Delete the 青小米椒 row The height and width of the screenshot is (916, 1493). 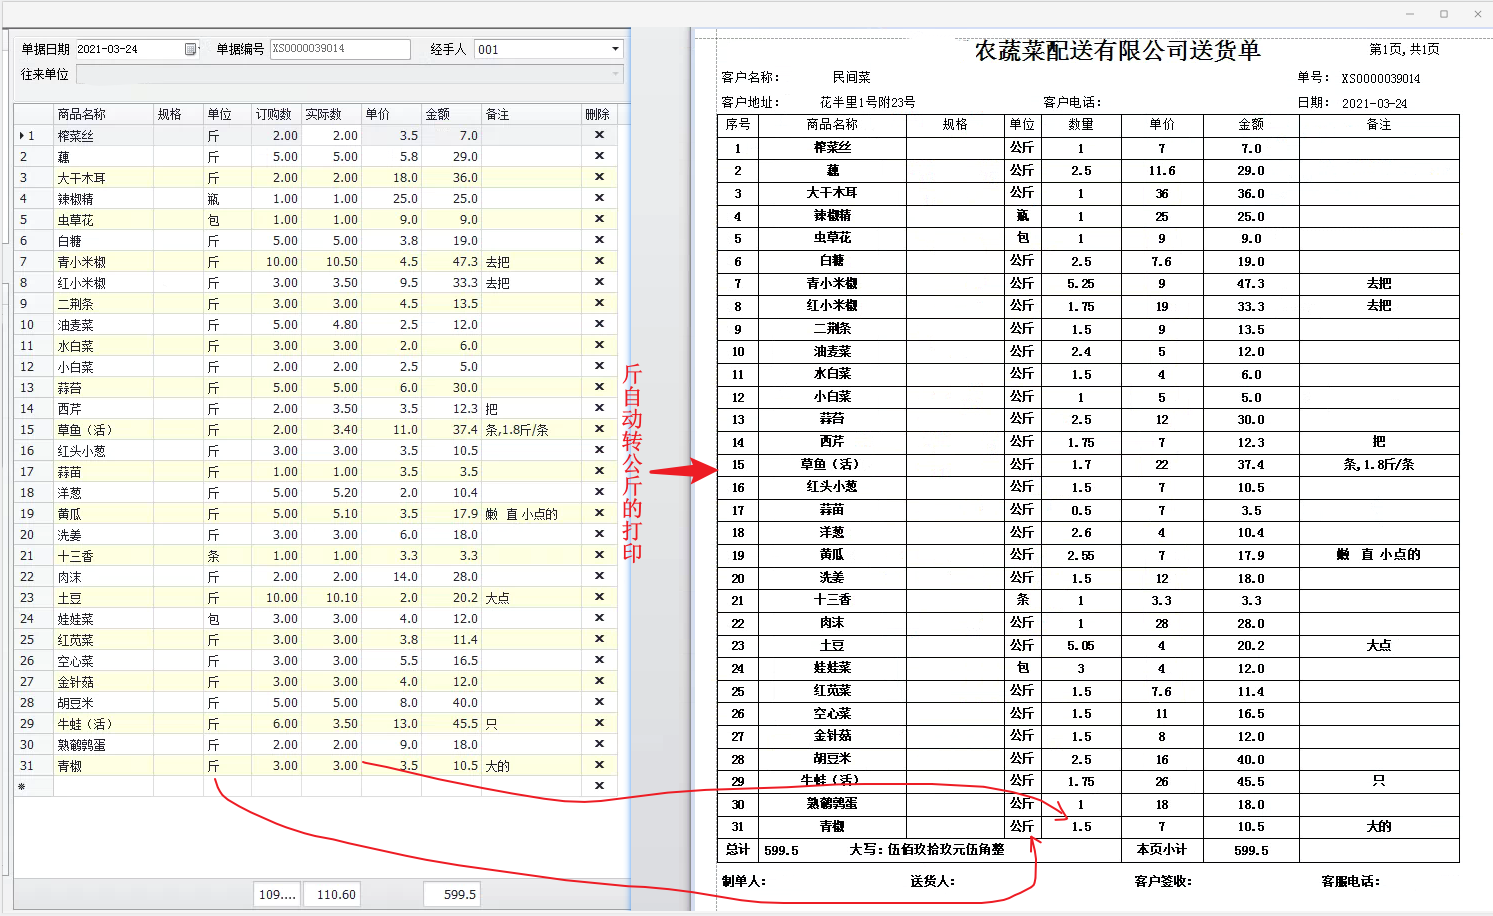click(x=599, y=261)
